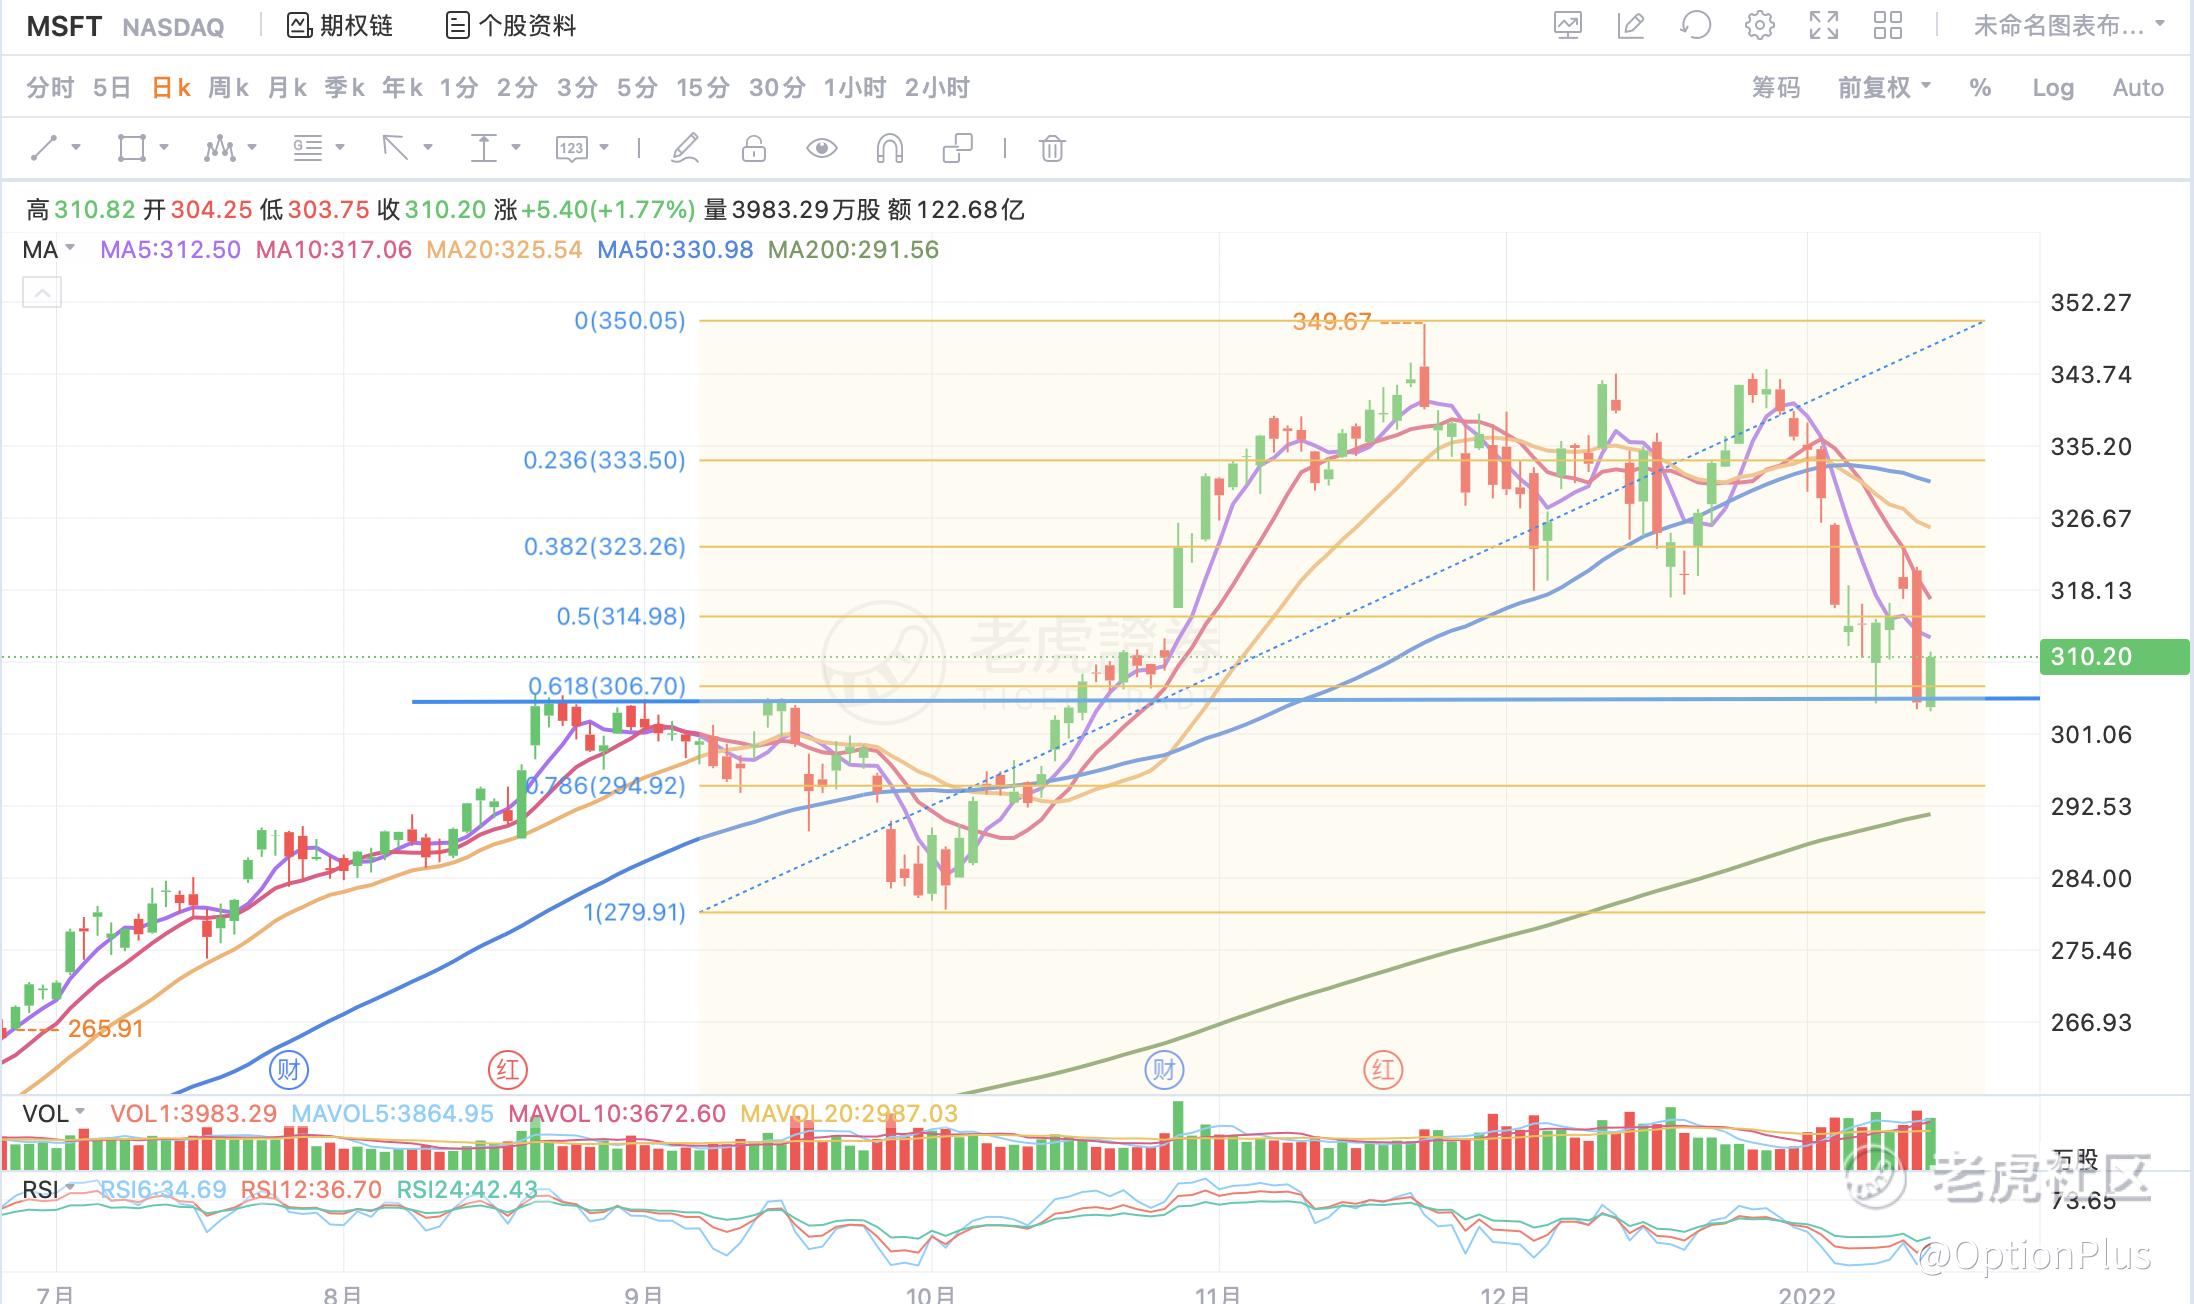This screenshot has height=1304, width=2194.
Task: Select the price range measure tool
Action: pos(484,149)
